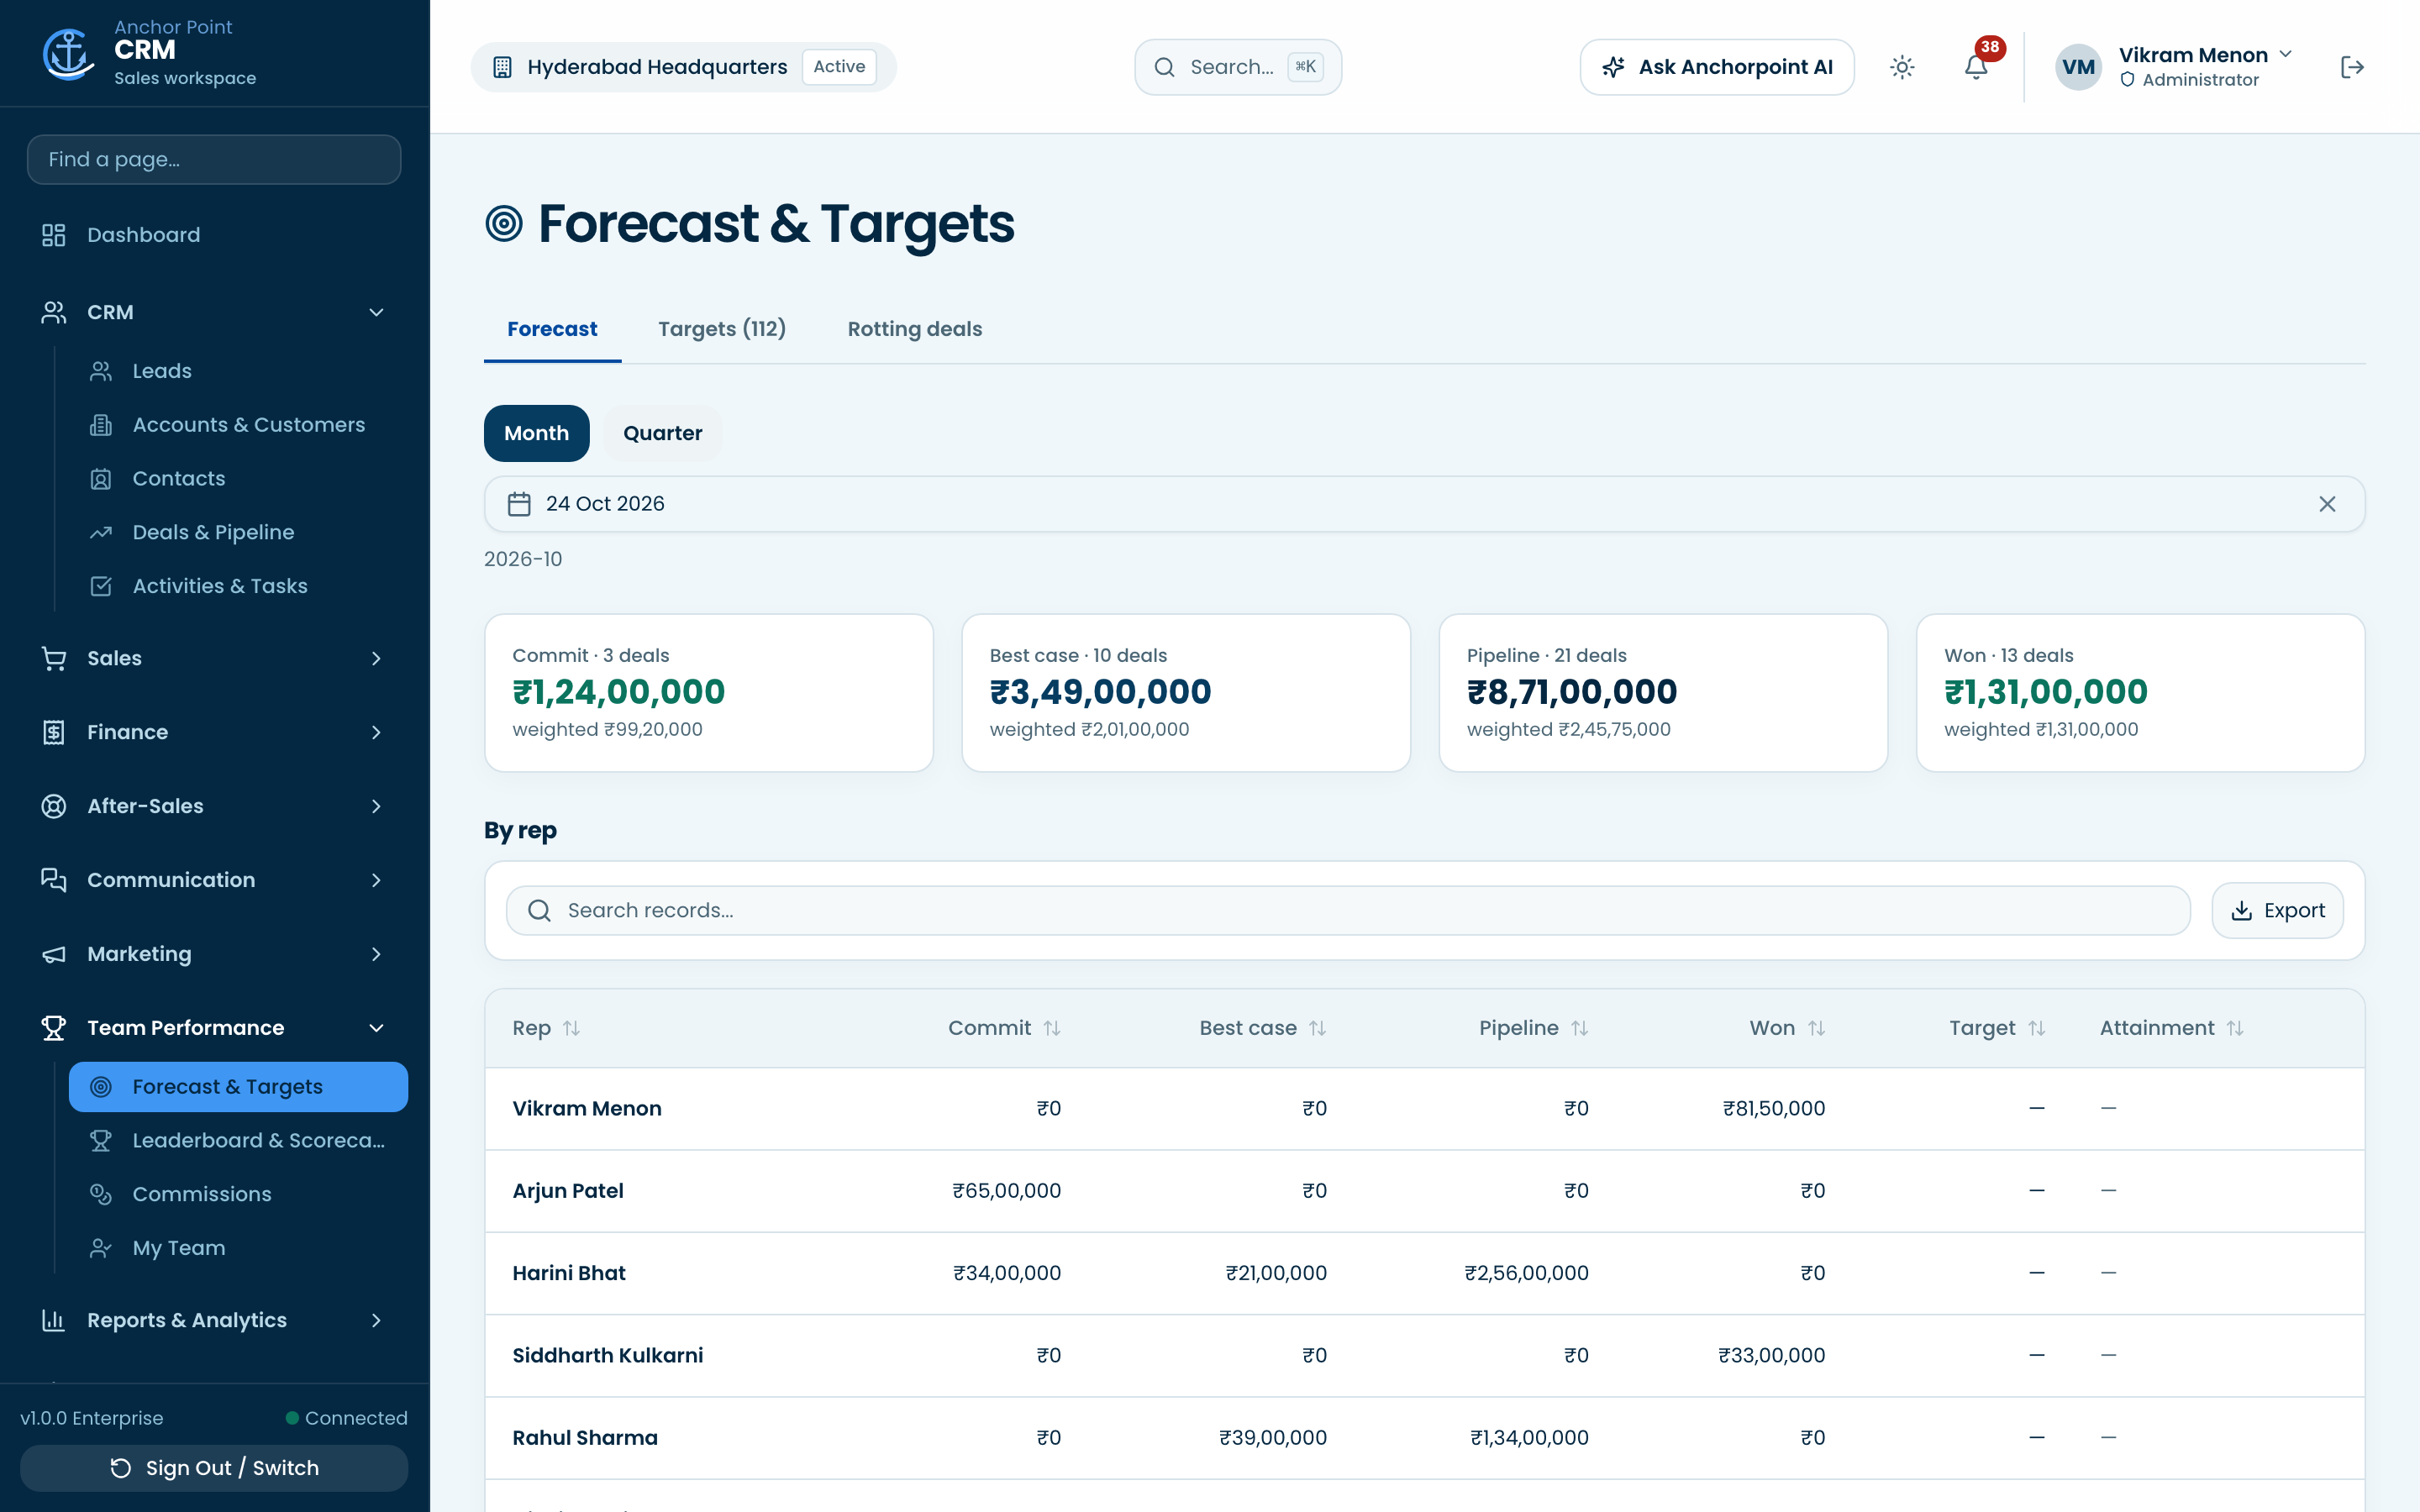This screenshot has width=2420, height=1512.
Task: Open the Leads page
Action: 238,371
